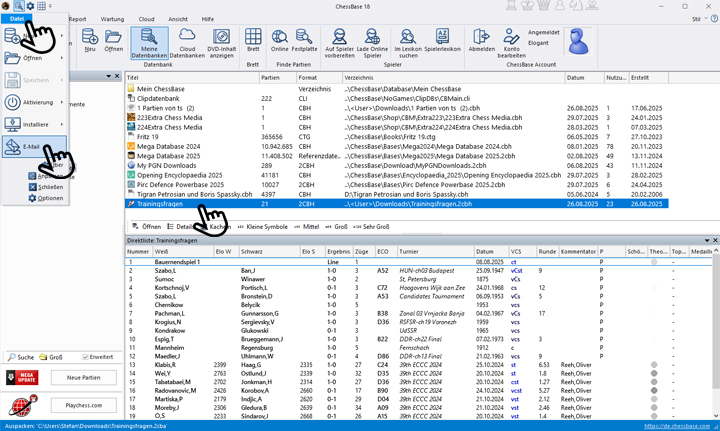Click the Mega Update logo
The height and width of the screenshot is (431, 720).
point(20,377)
